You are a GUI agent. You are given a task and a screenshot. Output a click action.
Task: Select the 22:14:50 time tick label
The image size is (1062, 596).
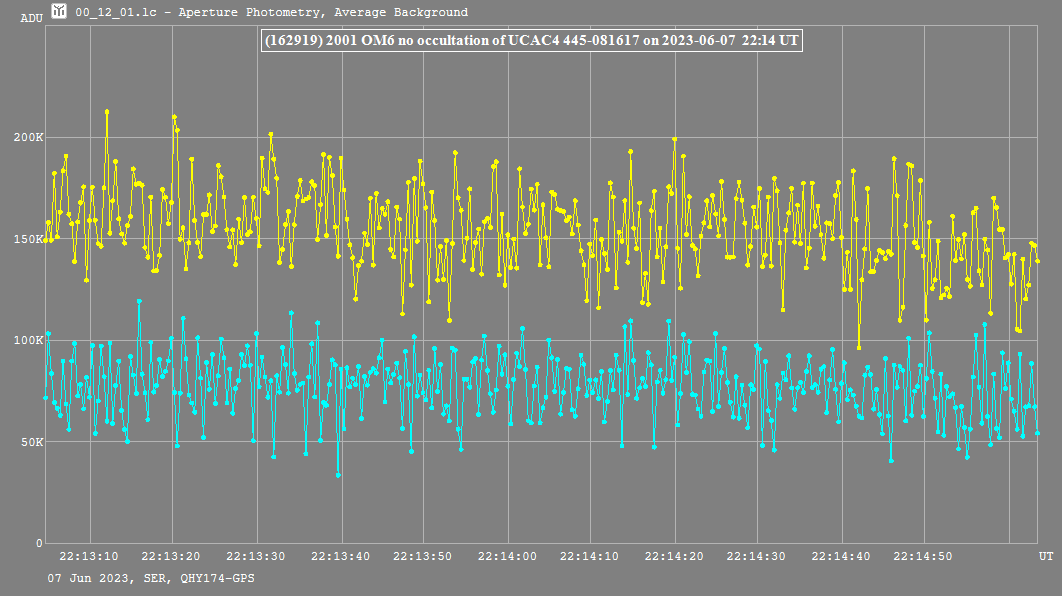click(x=923, y=556)
